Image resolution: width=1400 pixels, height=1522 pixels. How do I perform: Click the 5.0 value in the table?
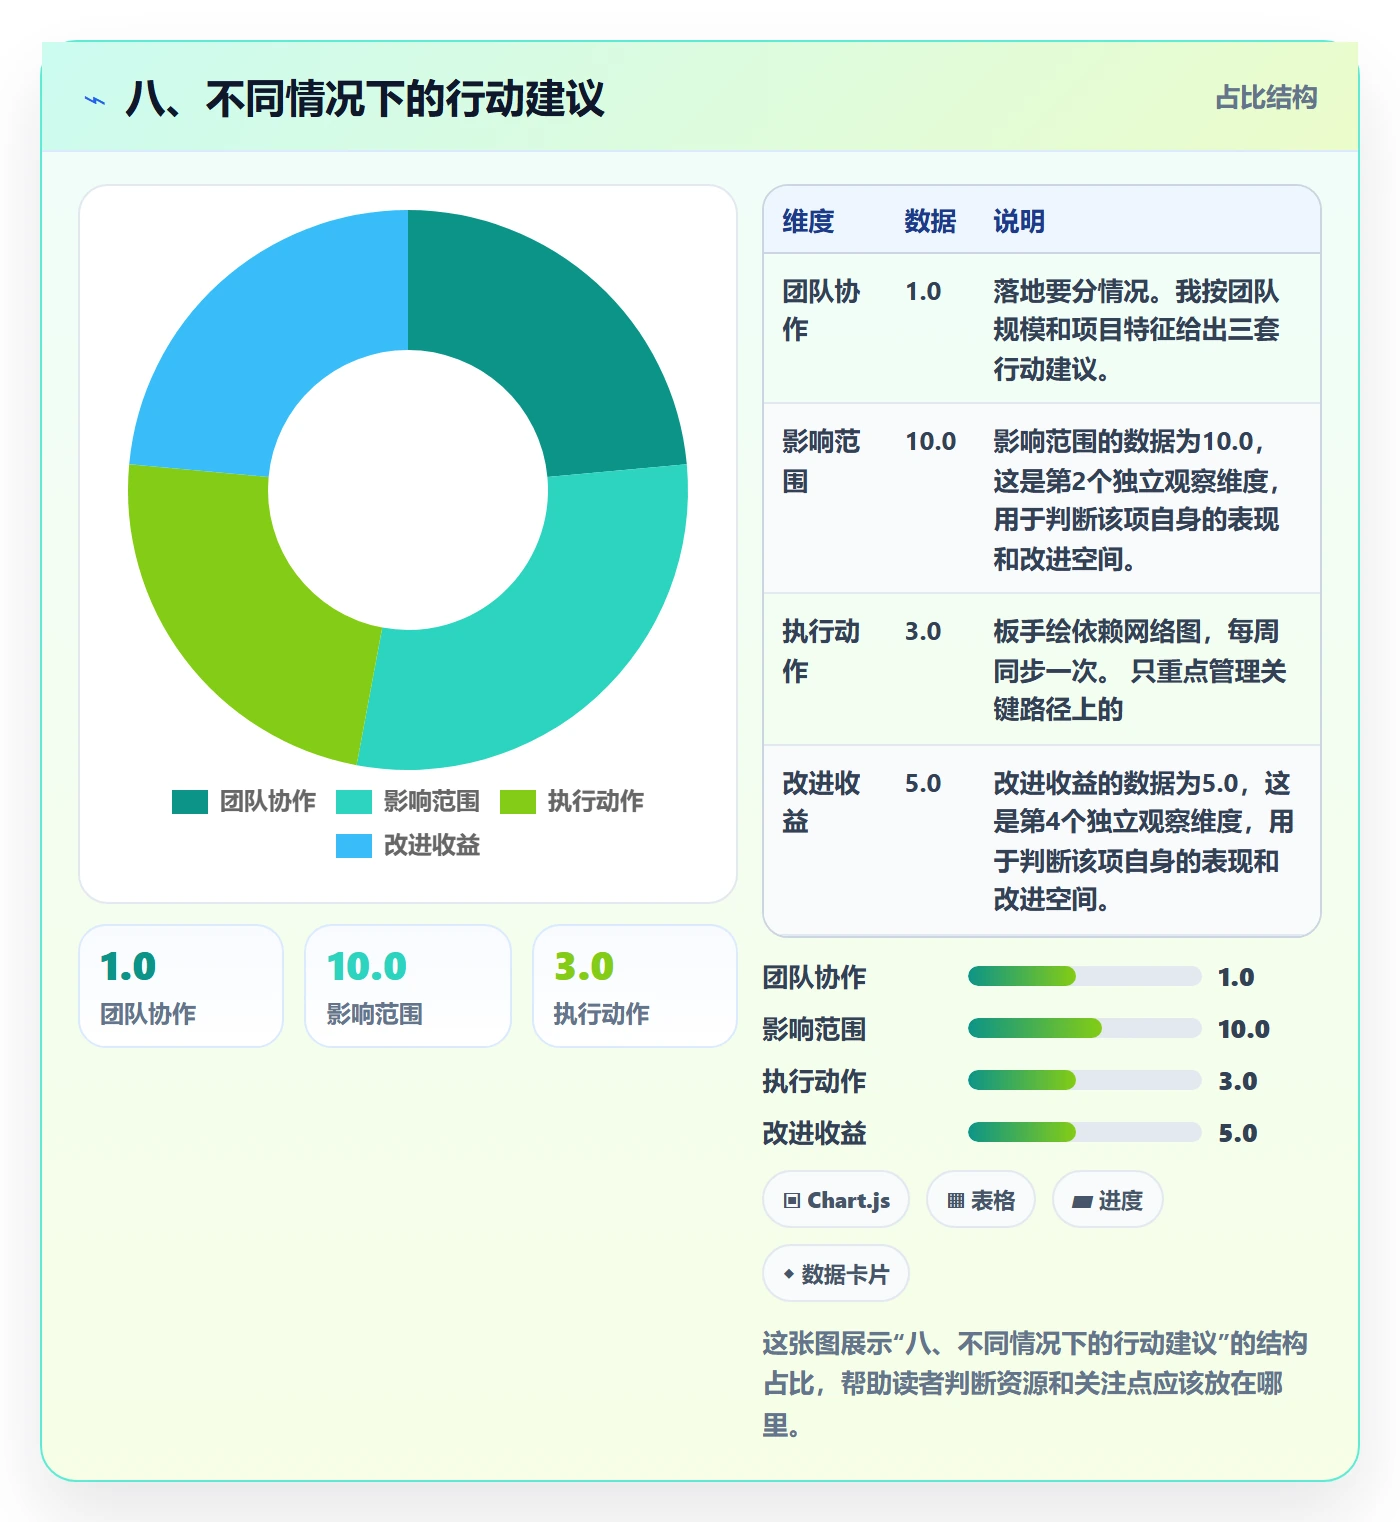923,784
